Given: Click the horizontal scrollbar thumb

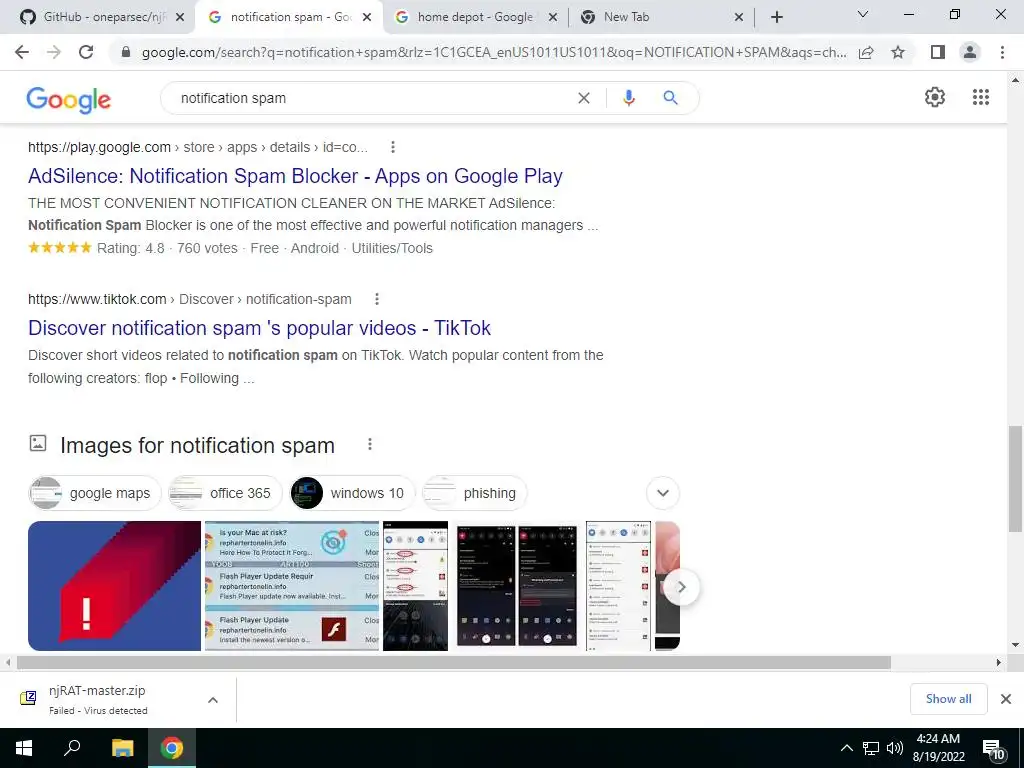Looking at the screenshot, I should 453,662.
